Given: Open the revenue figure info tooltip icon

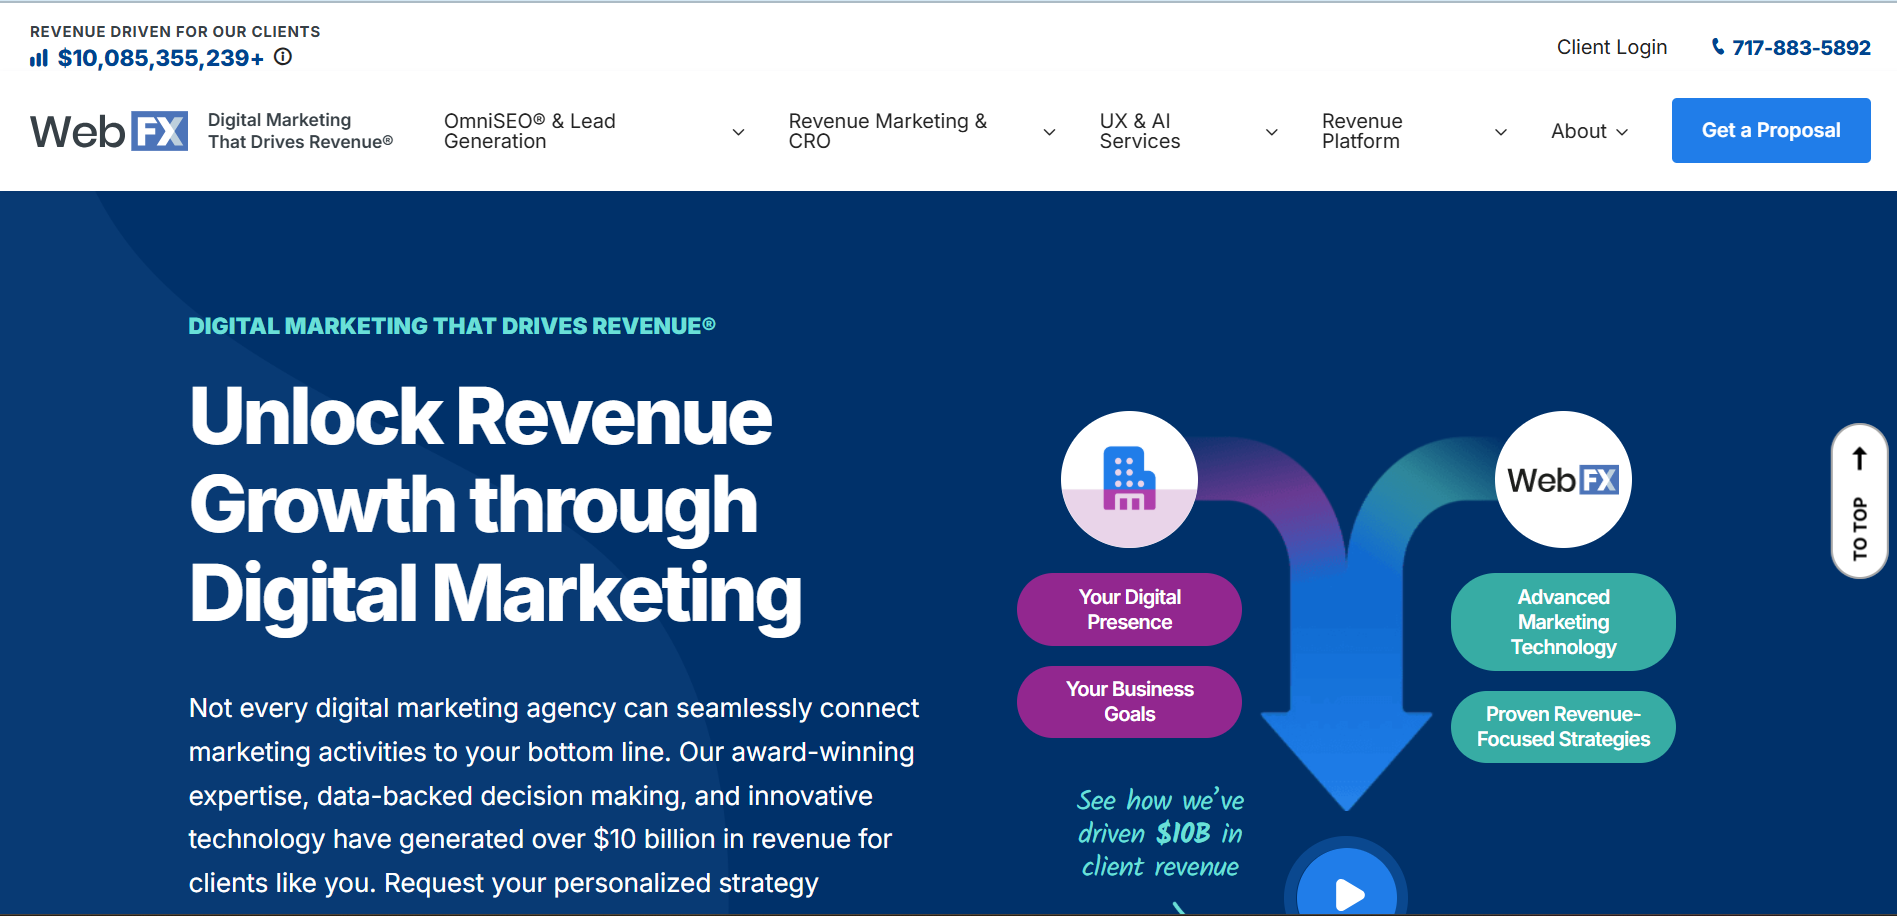Looking at the screenshot, I should (x=282, y=57).
